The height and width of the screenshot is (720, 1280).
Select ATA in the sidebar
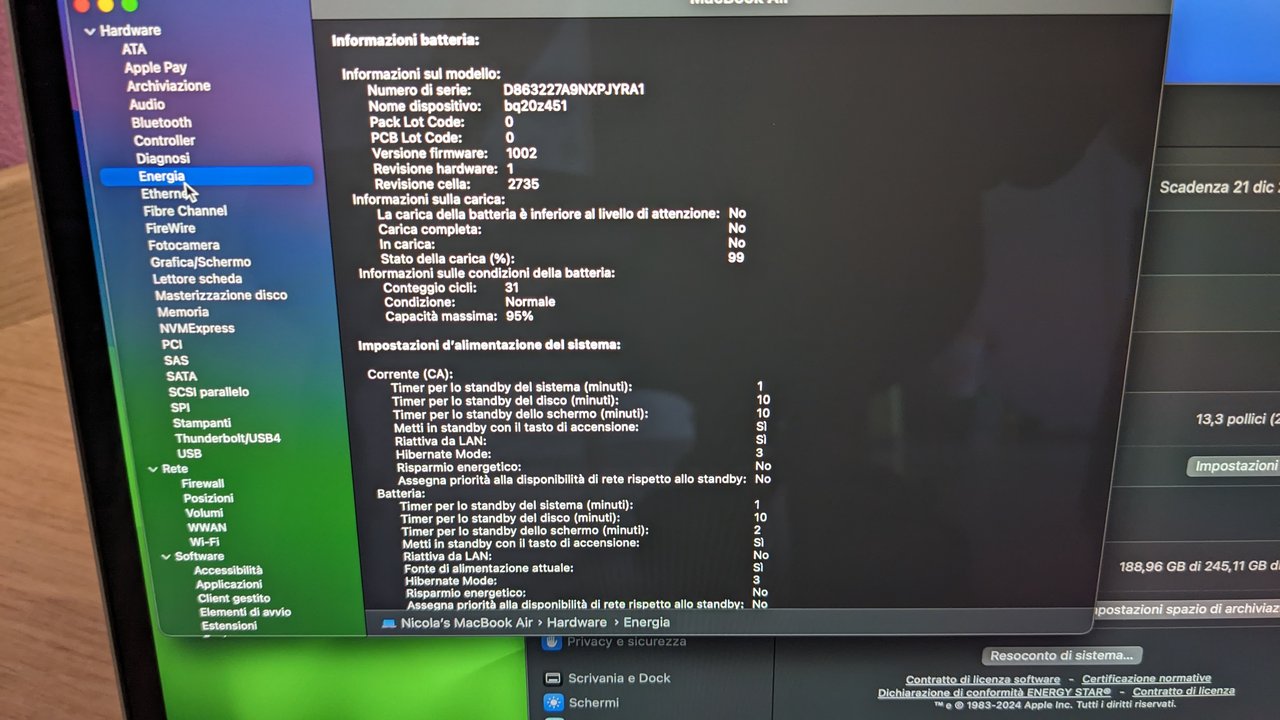tap(134, 49)
